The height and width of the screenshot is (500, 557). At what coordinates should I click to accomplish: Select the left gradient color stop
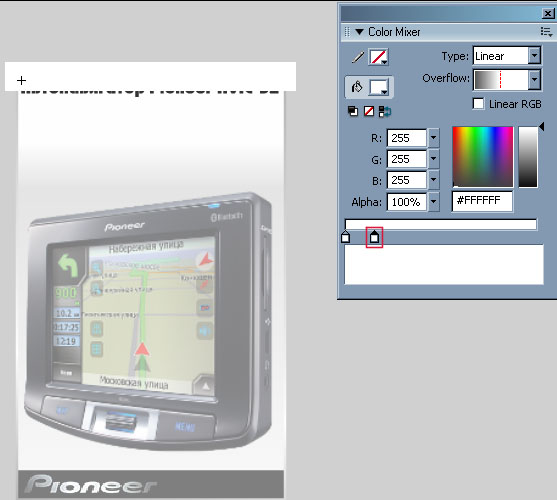(345, 237)
